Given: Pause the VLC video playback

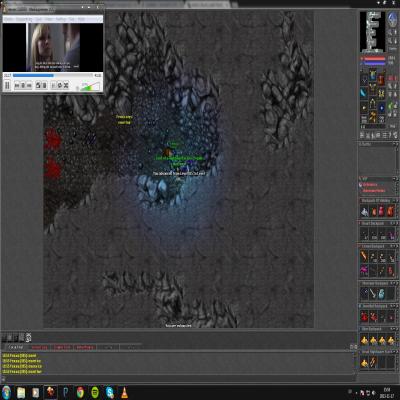Looking at the screenshot, I should [7, 86].
